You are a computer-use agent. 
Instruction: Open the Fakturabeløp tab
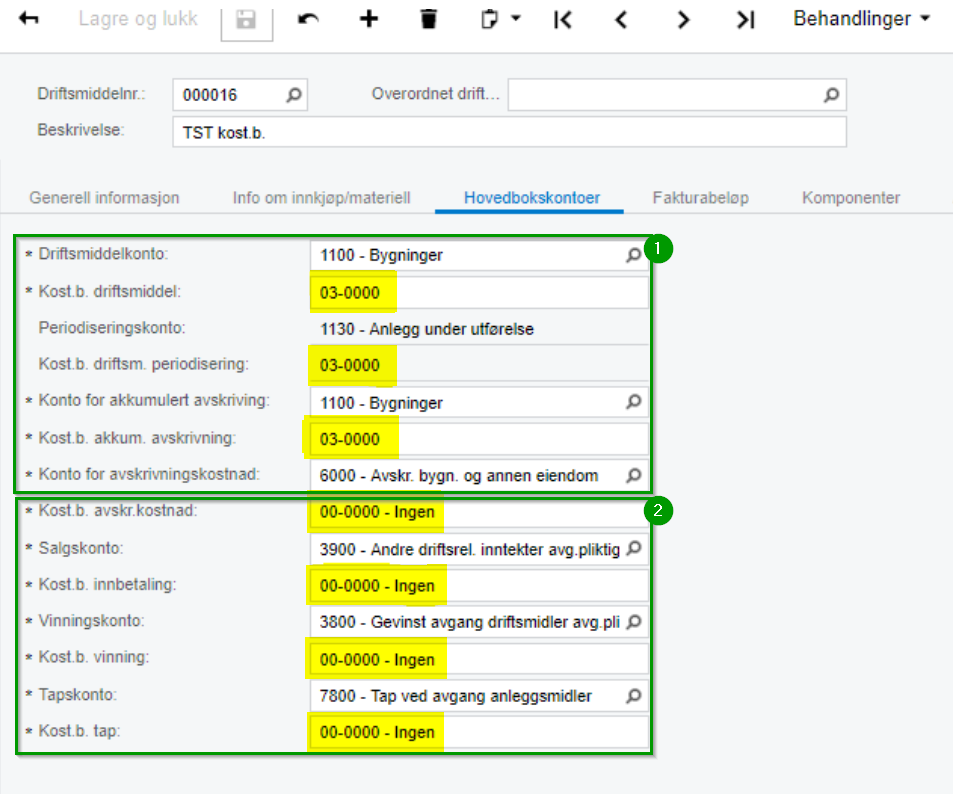point(700,198)
